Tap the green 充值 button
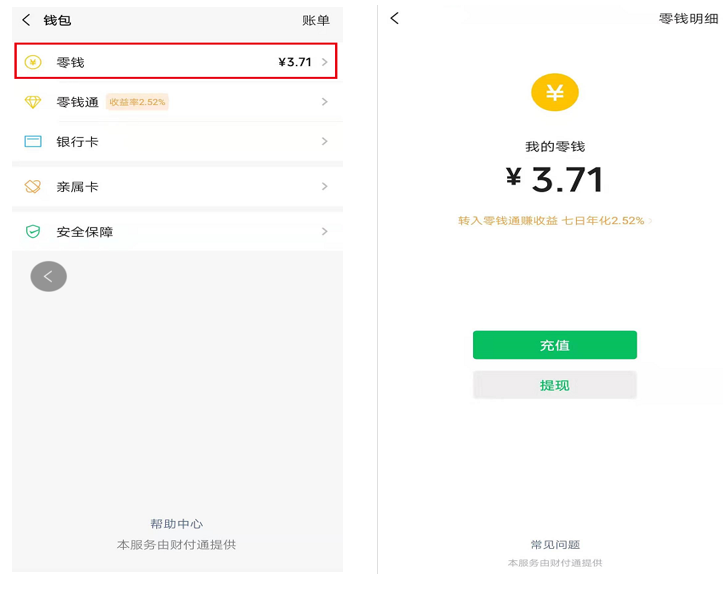Image resolution: width=723 pixels, height=593 pixels. click(x=555, y=345)
